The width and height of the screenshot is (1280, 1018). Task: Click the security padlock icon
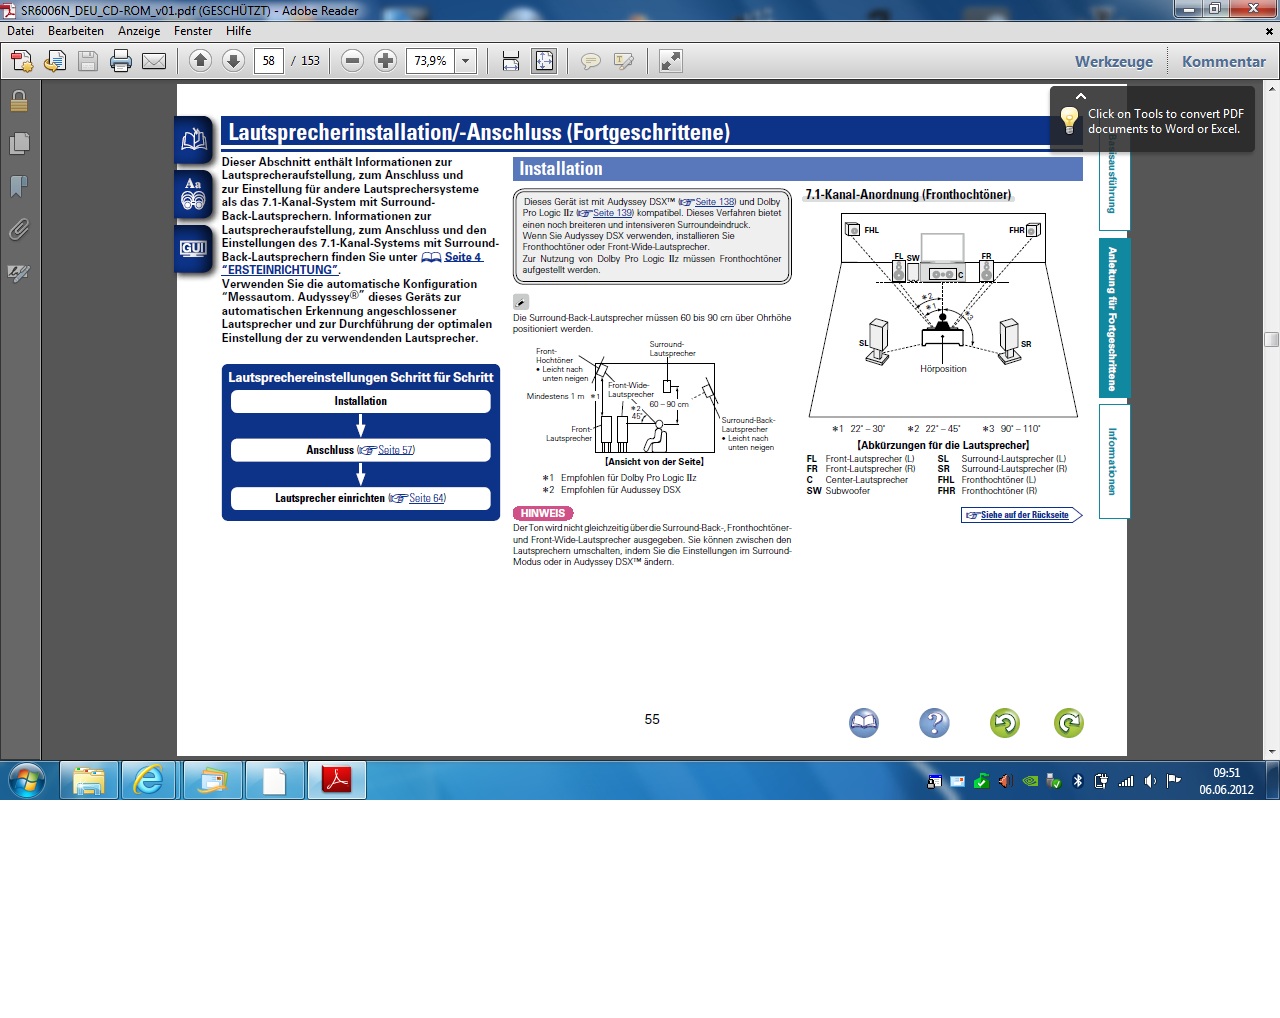[19, 101]
